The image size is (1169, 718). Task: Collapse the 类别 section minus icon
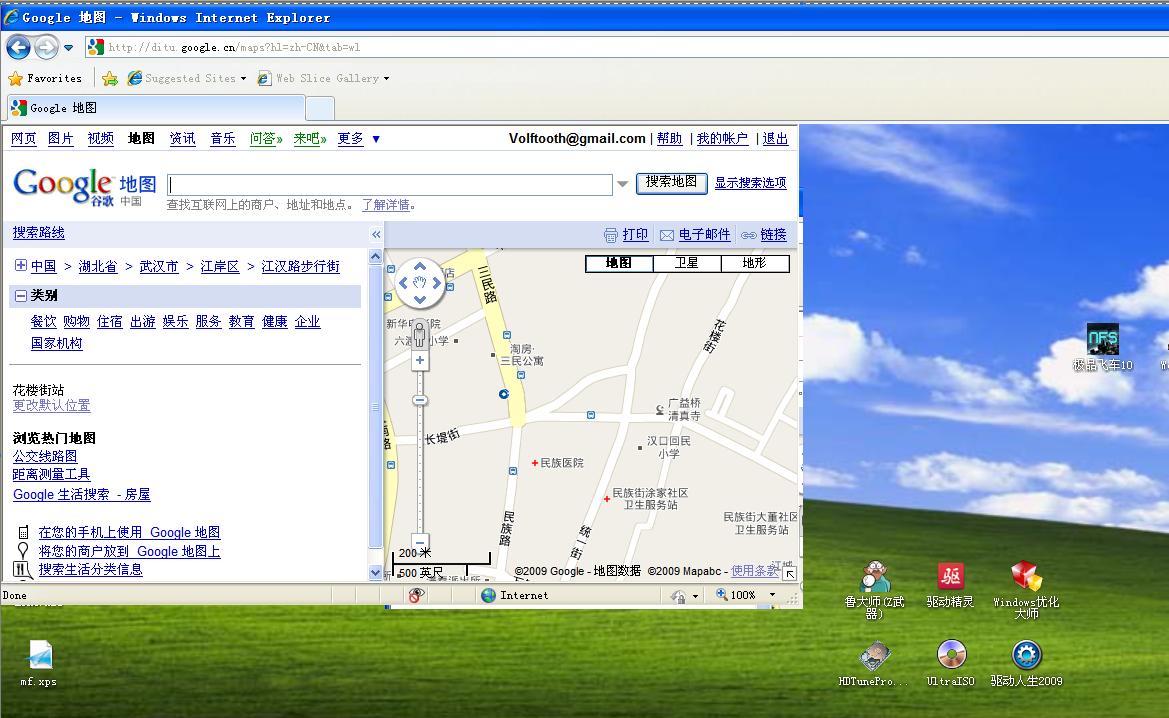pyautogui.click(x=21, y=296)
